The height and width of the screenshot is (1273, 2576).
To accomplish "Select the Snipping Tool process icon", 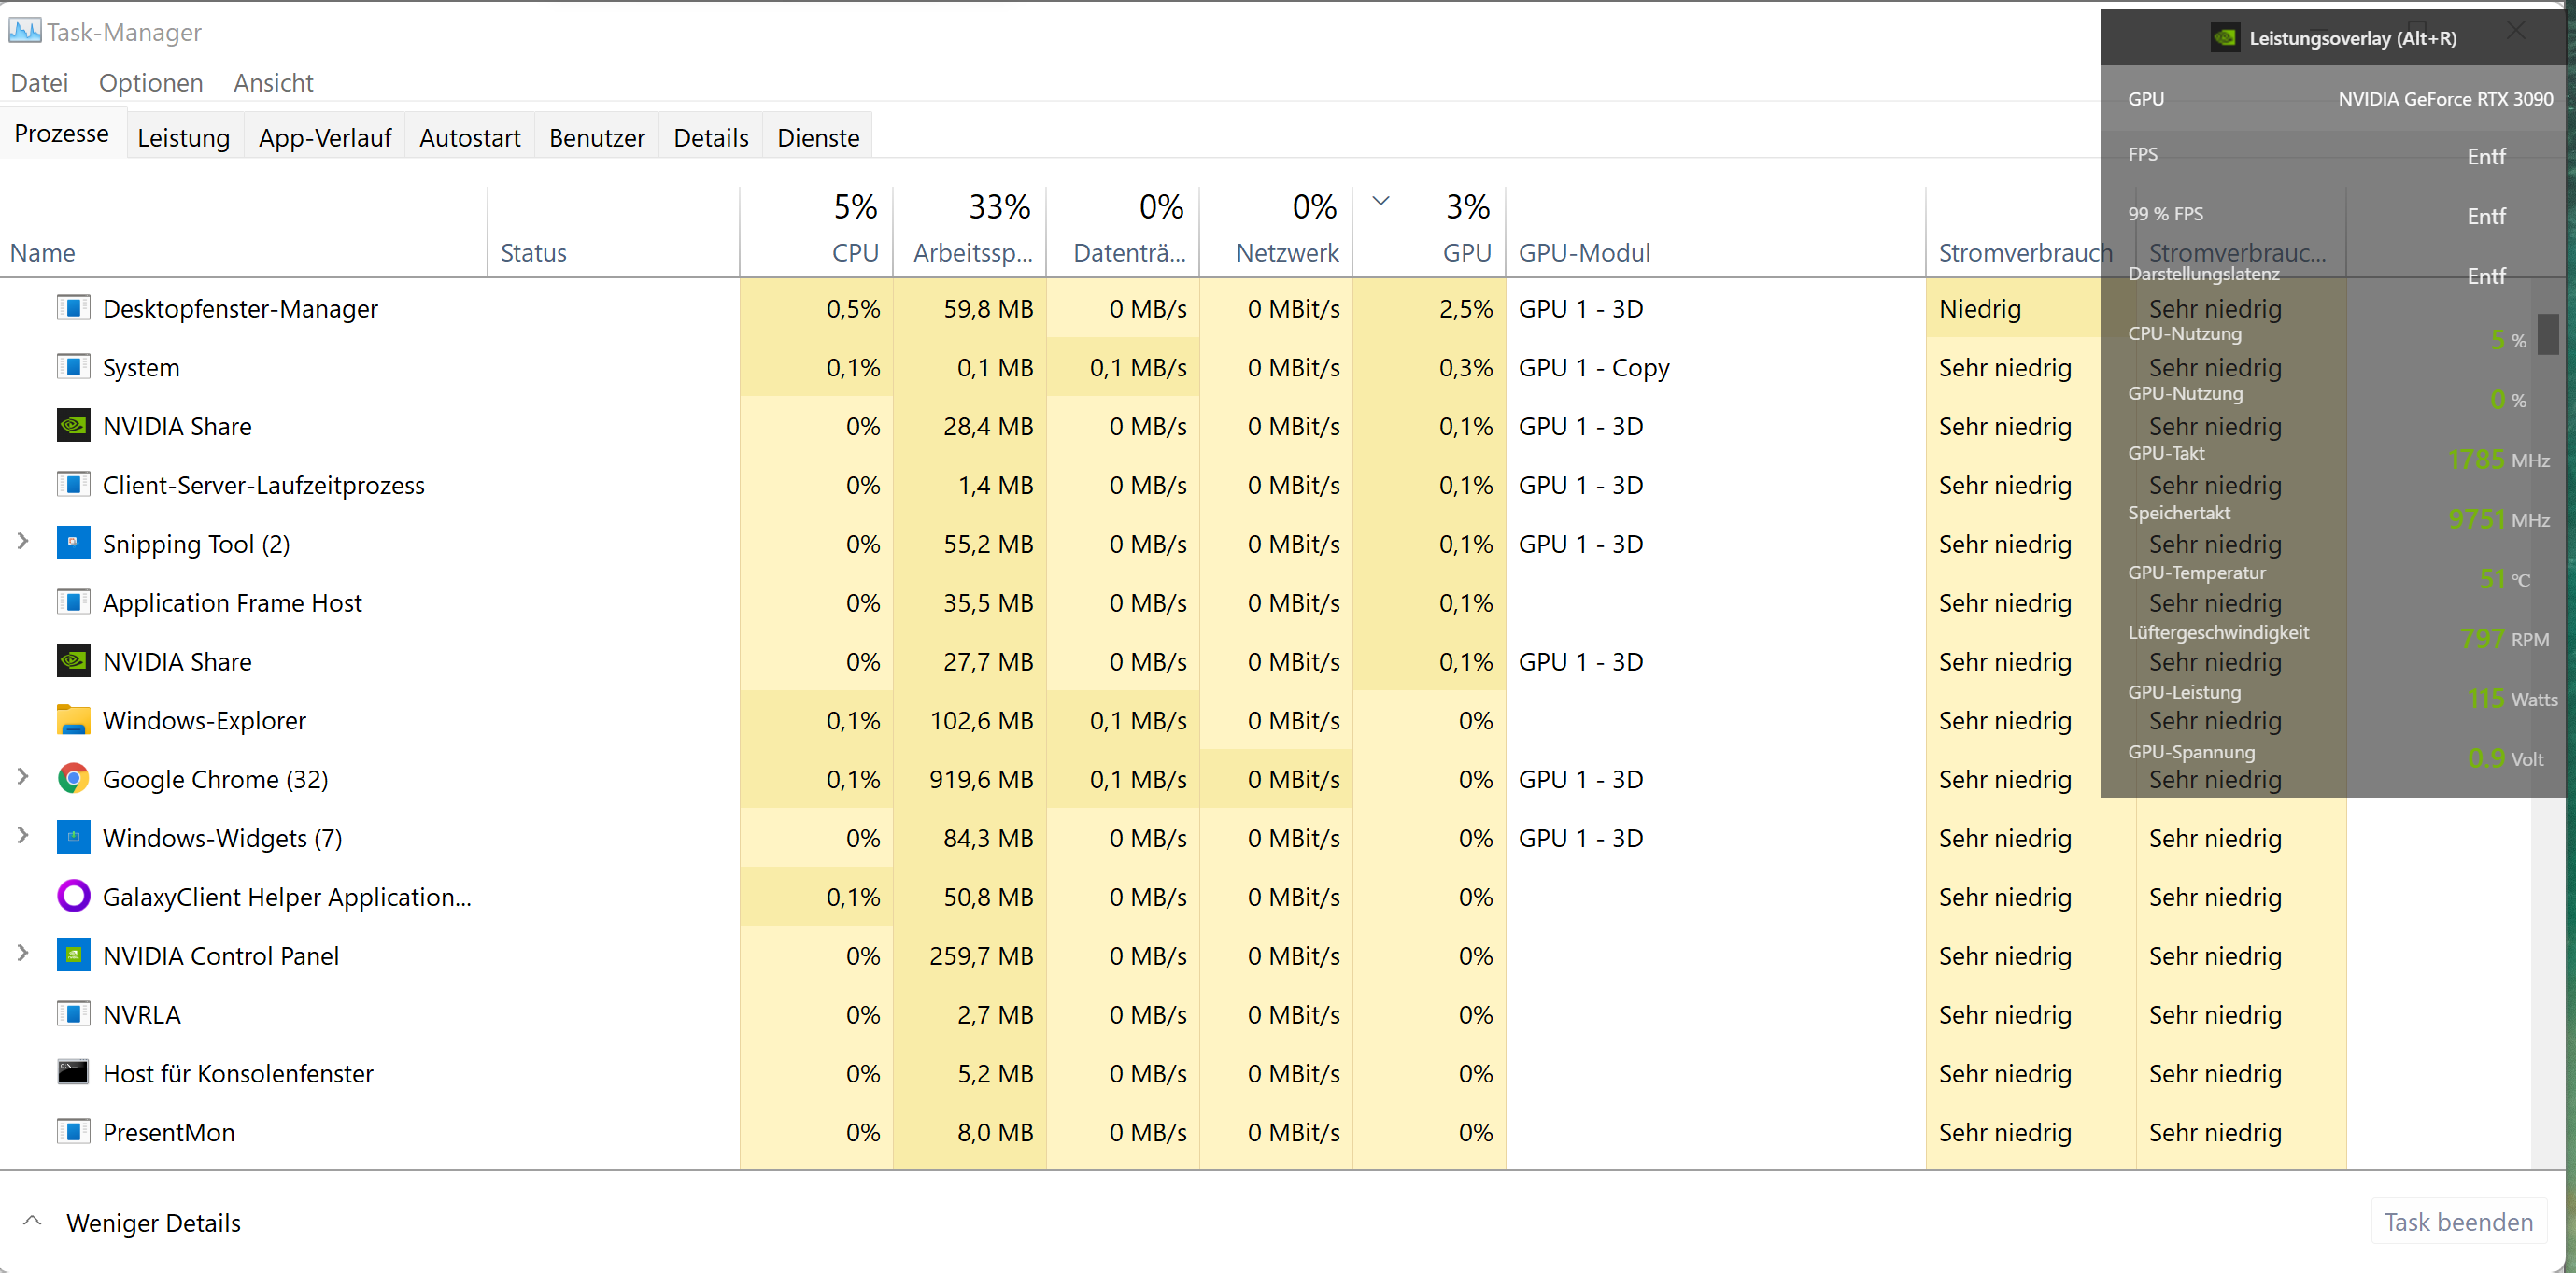I will click(x=73, y=543).
